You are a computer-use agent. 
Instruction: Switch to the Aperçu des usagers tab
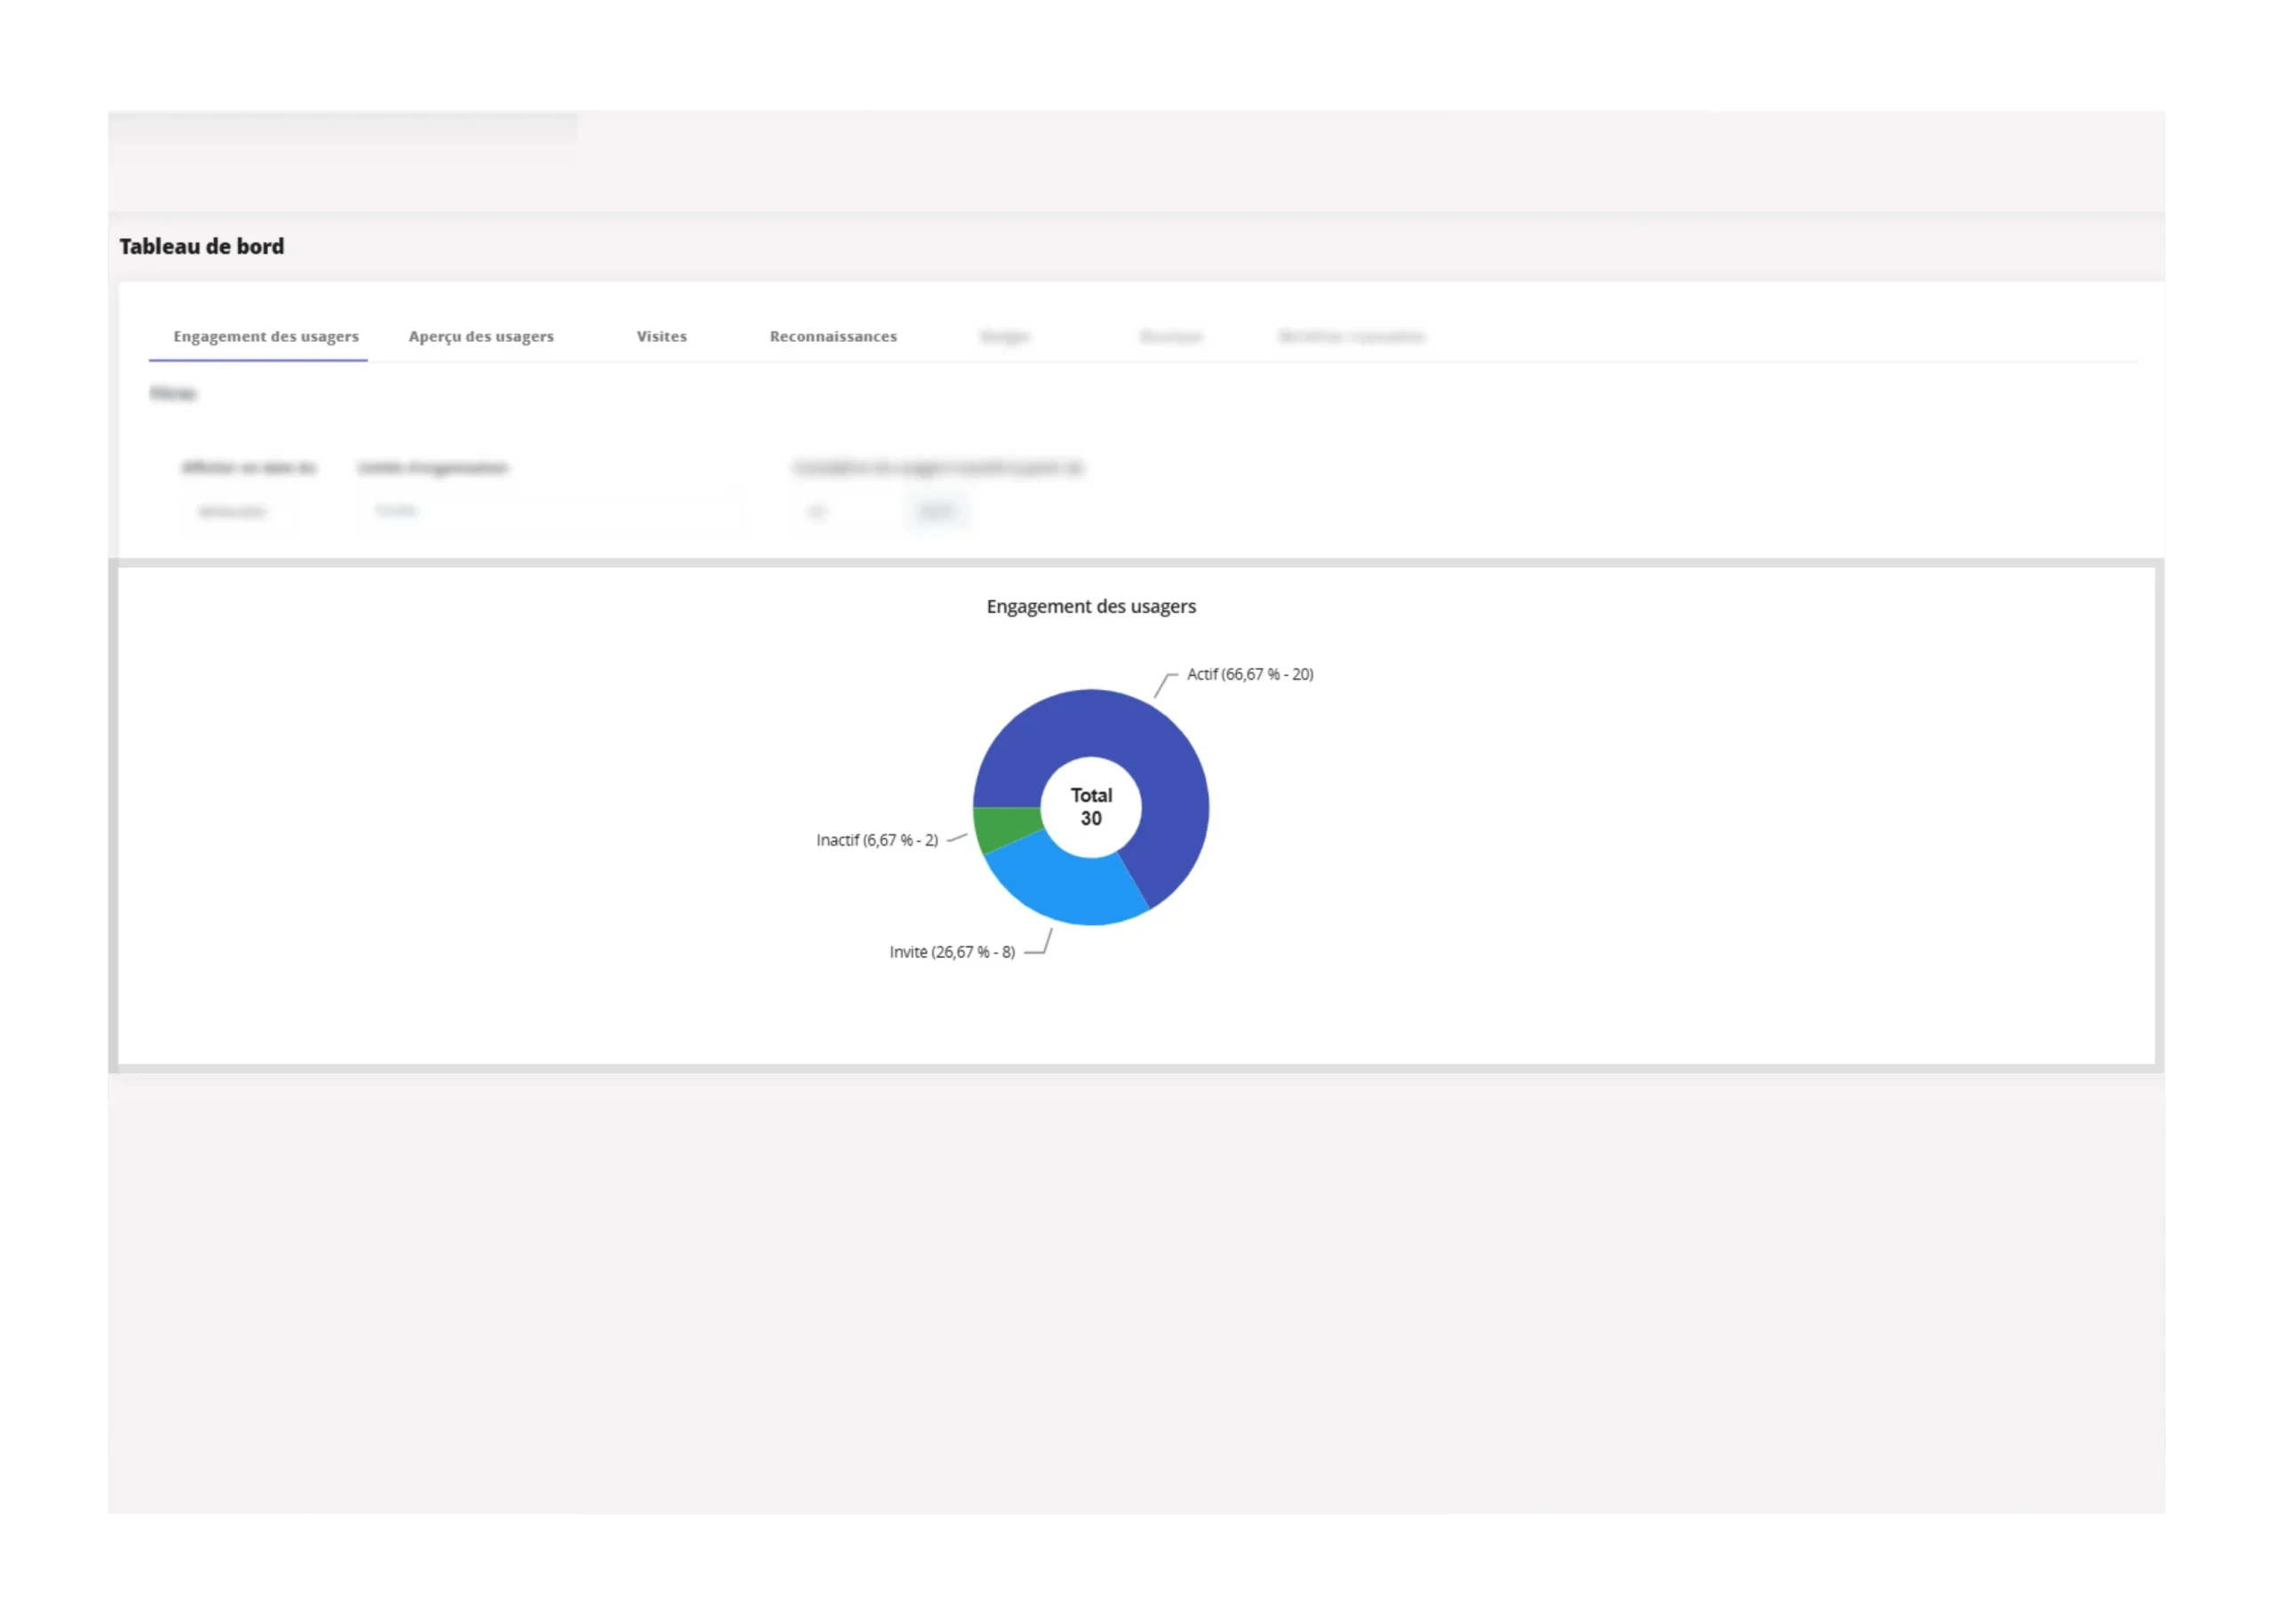tap(481, 336)
